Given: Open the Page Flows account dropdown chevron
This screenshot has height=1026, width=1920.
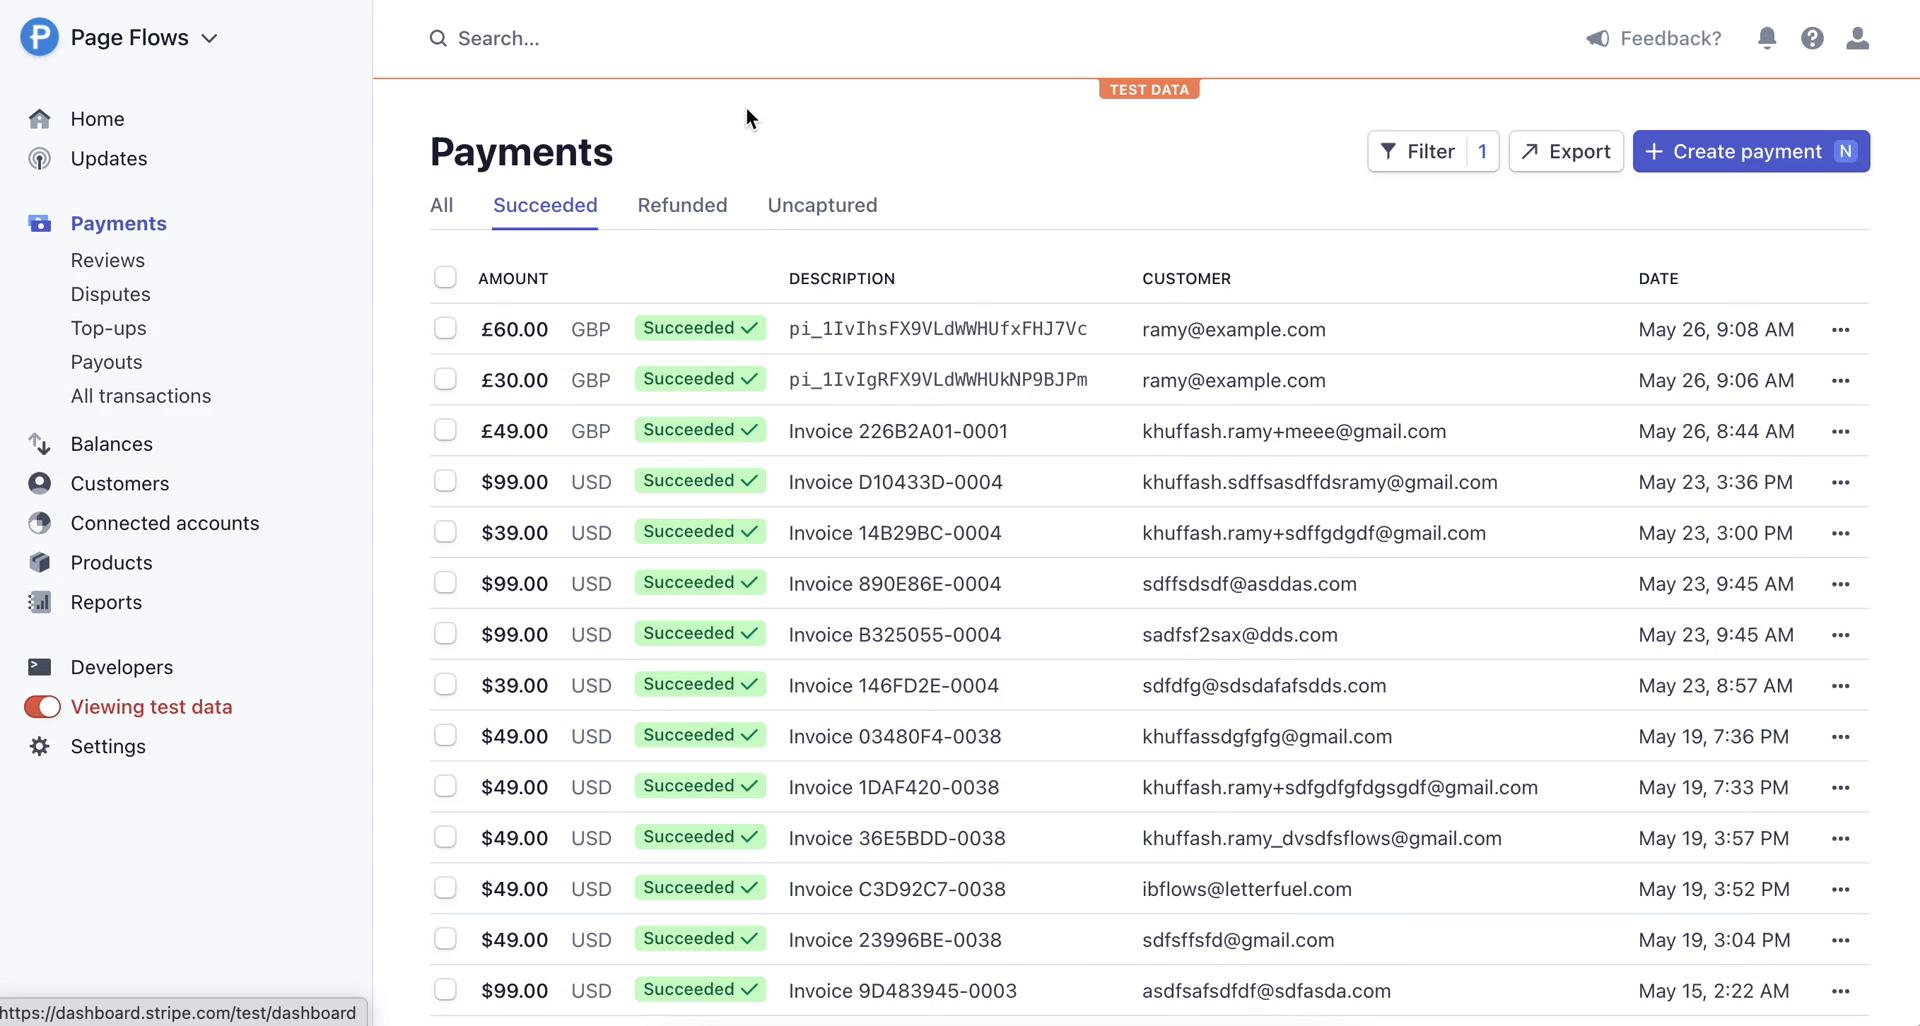Looking at the screenshot, I should point(209,38).
